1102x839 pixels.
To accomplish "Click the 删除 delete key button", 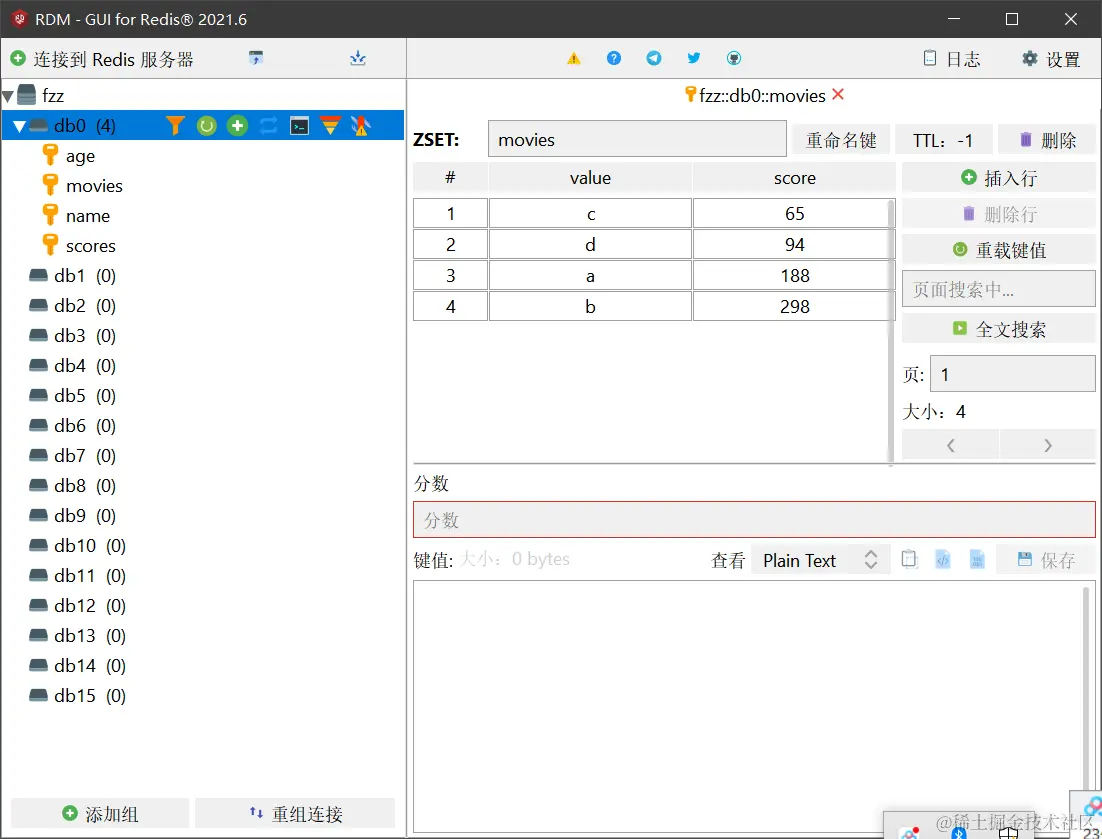I will [x=1046, y=140].
